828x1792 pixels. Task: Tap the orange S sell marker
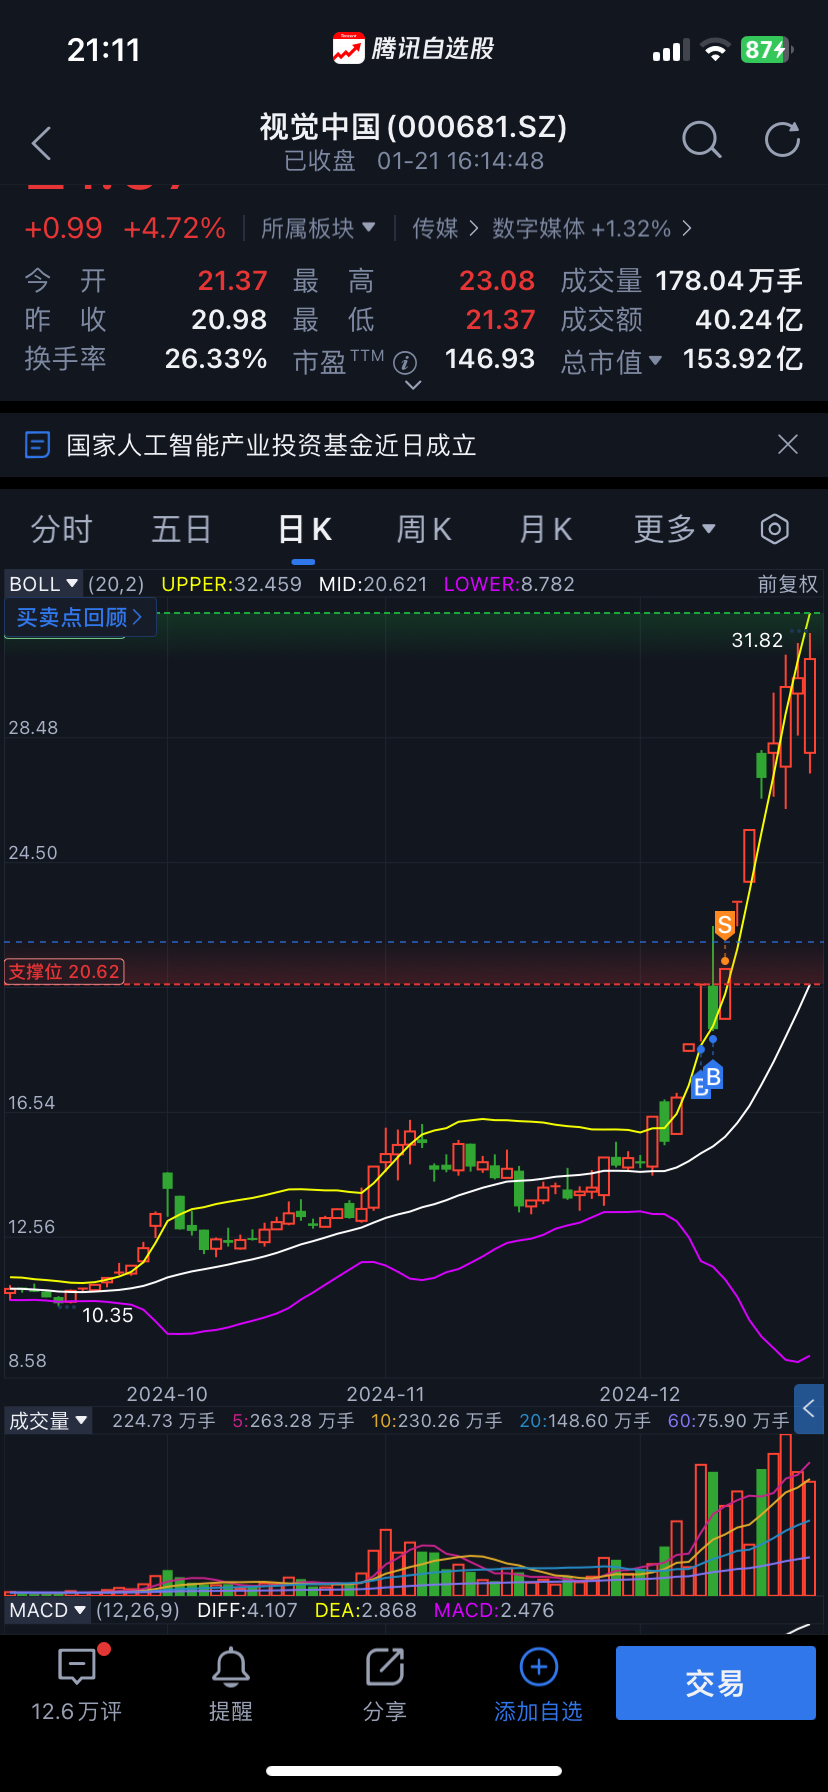coord(725,925)
